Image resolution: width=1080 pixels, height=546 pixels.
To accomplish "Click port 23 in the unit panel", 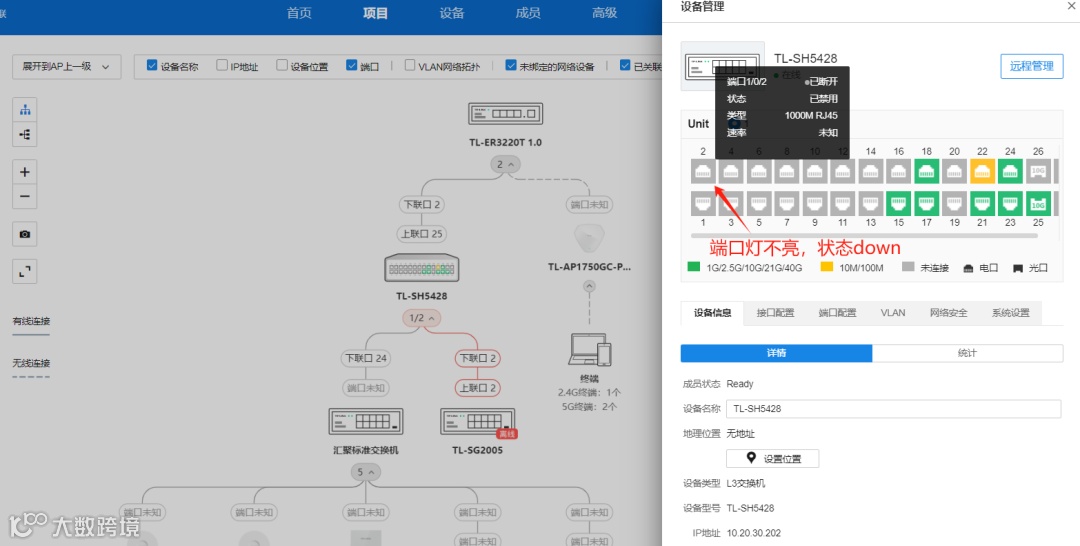I will (1010, 203).
